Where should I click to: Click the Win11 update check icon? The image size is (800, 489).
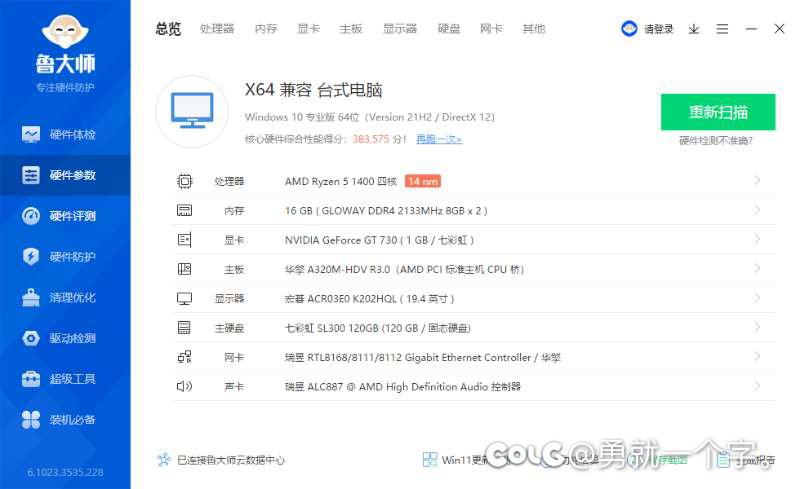[430, 459]
